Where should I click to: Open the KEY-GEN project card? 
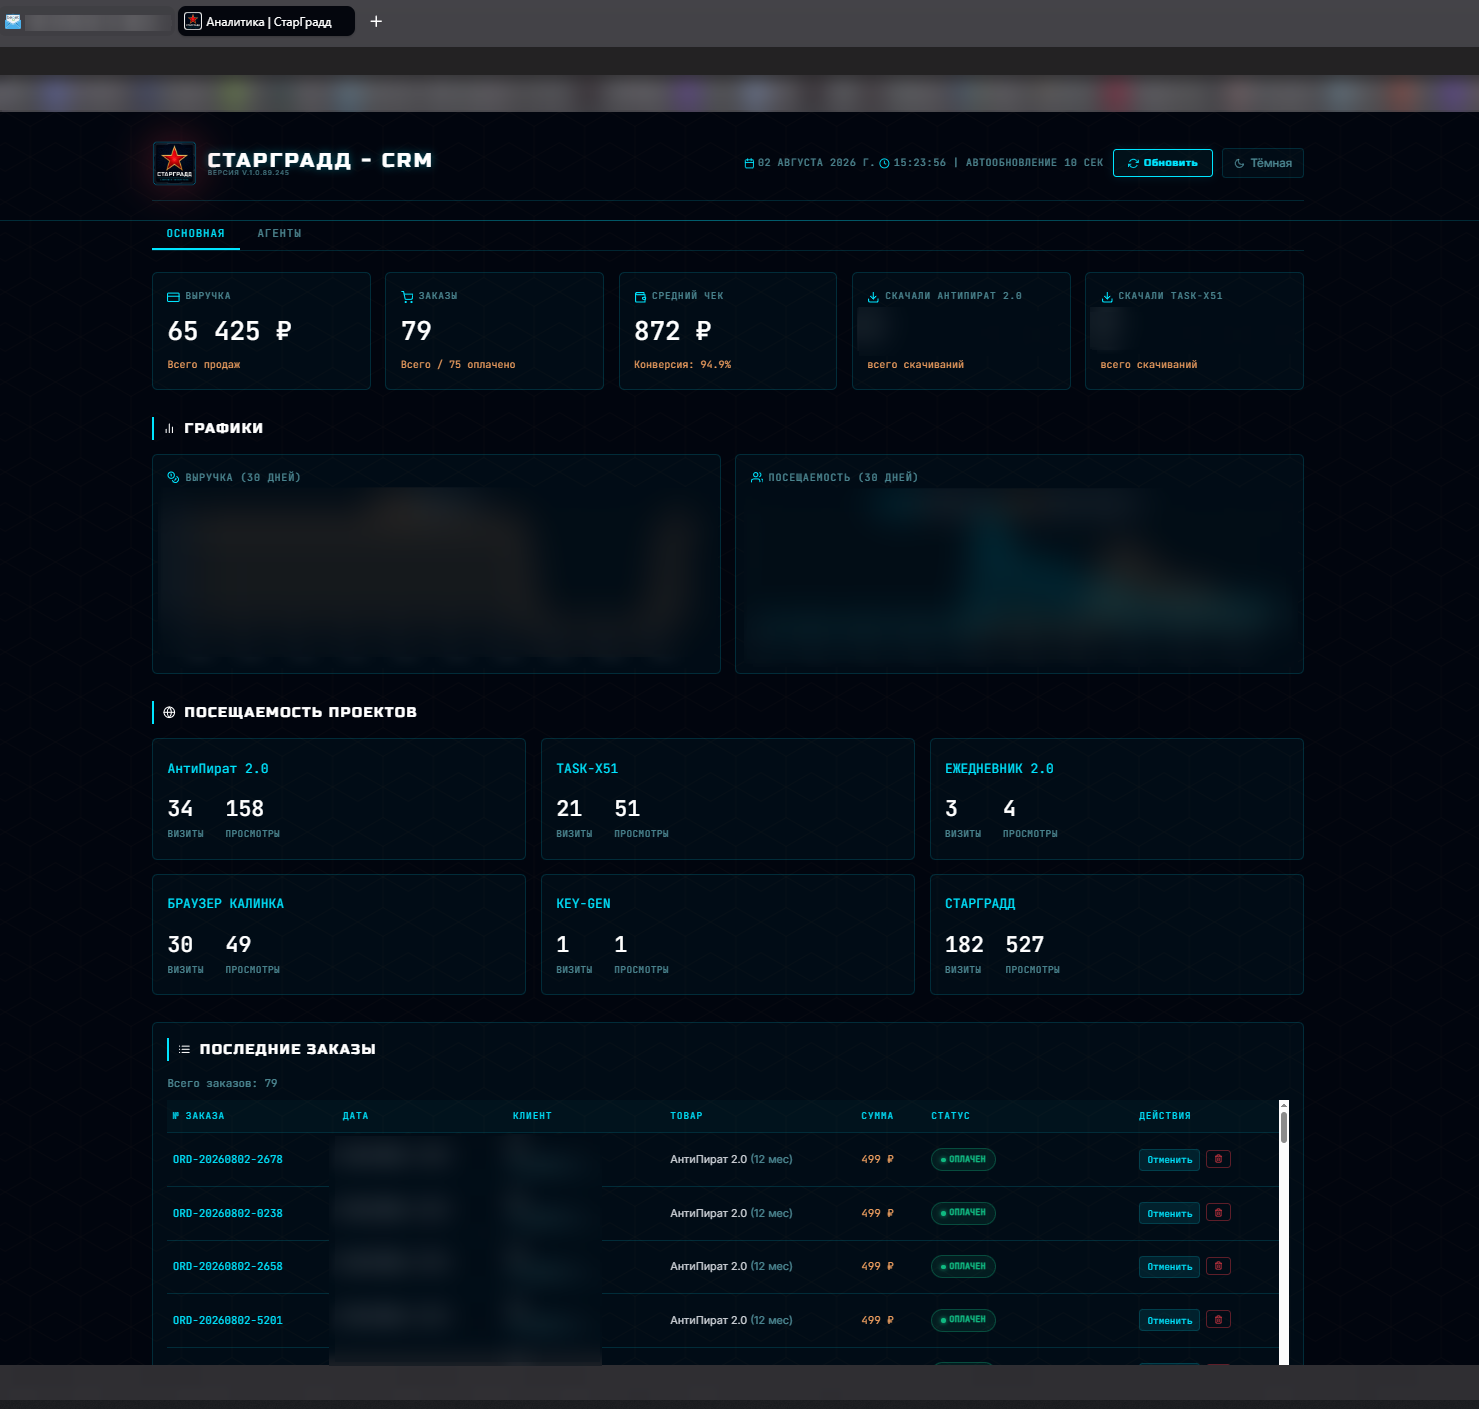(728, 935)
